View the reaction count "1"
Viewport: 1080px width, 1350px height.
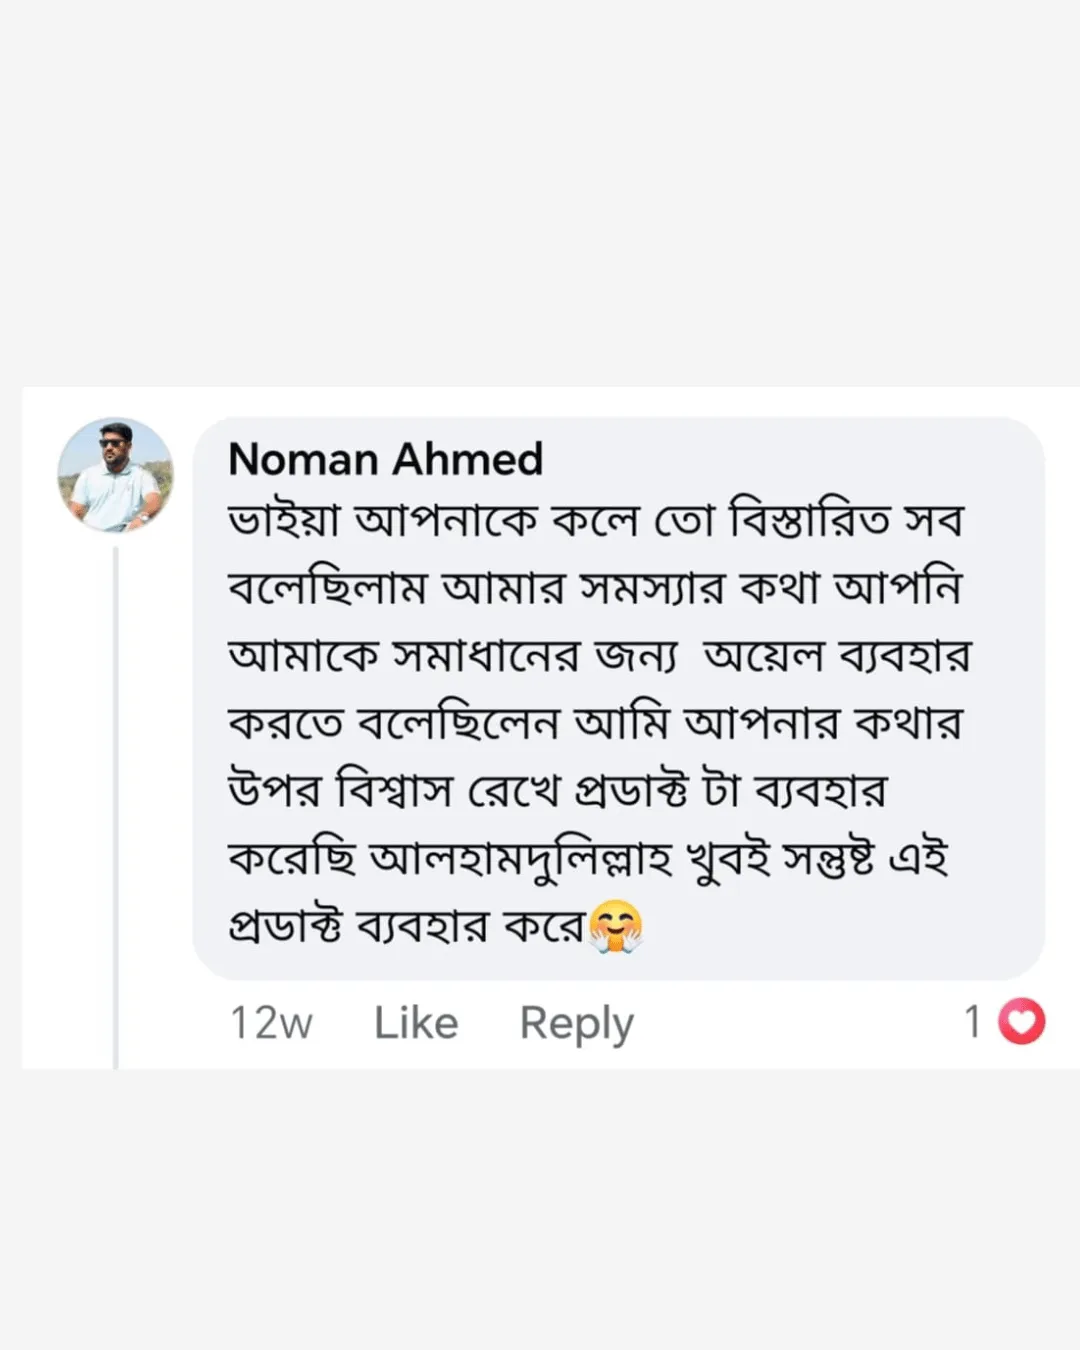972,1022
